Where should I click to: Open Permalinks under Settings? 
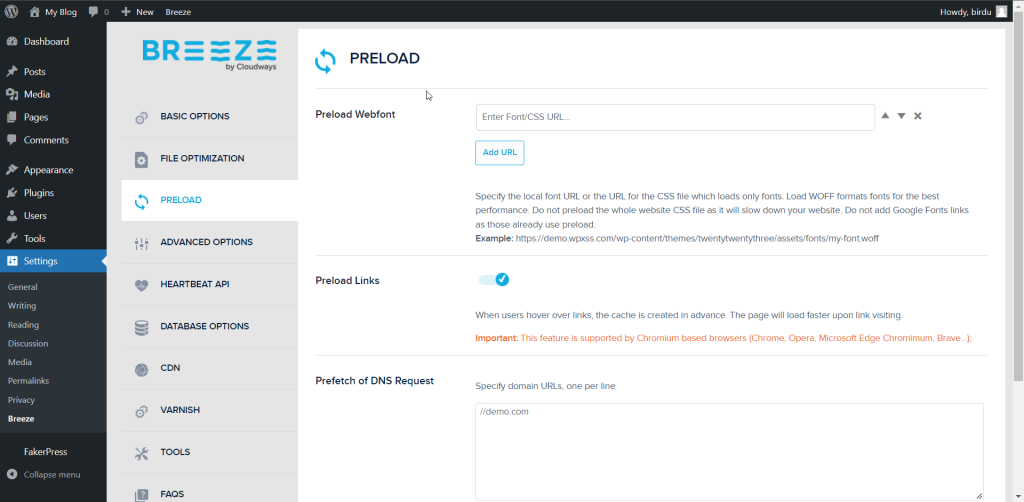(x=28, y=381)
